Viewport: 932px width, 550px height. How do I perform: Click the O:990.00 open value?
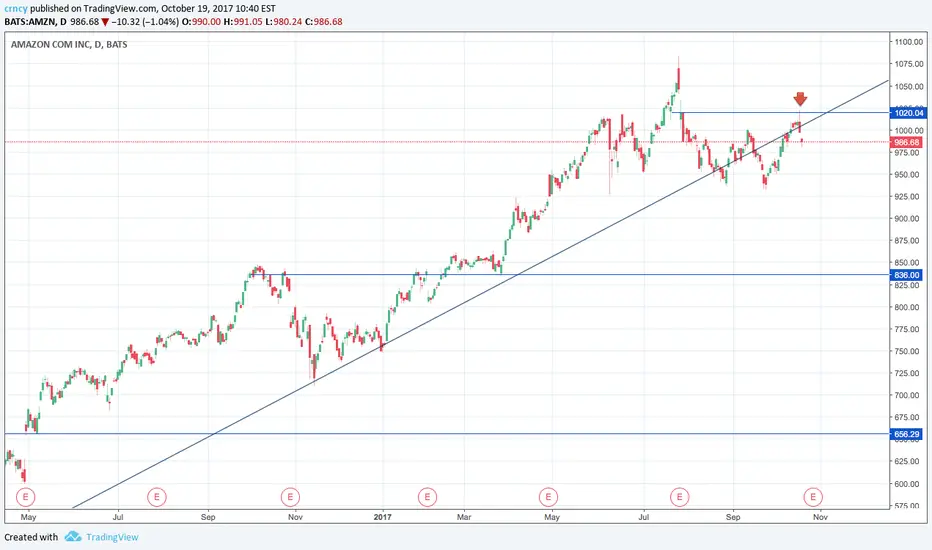pyautogui.click(x=201, y=22)
